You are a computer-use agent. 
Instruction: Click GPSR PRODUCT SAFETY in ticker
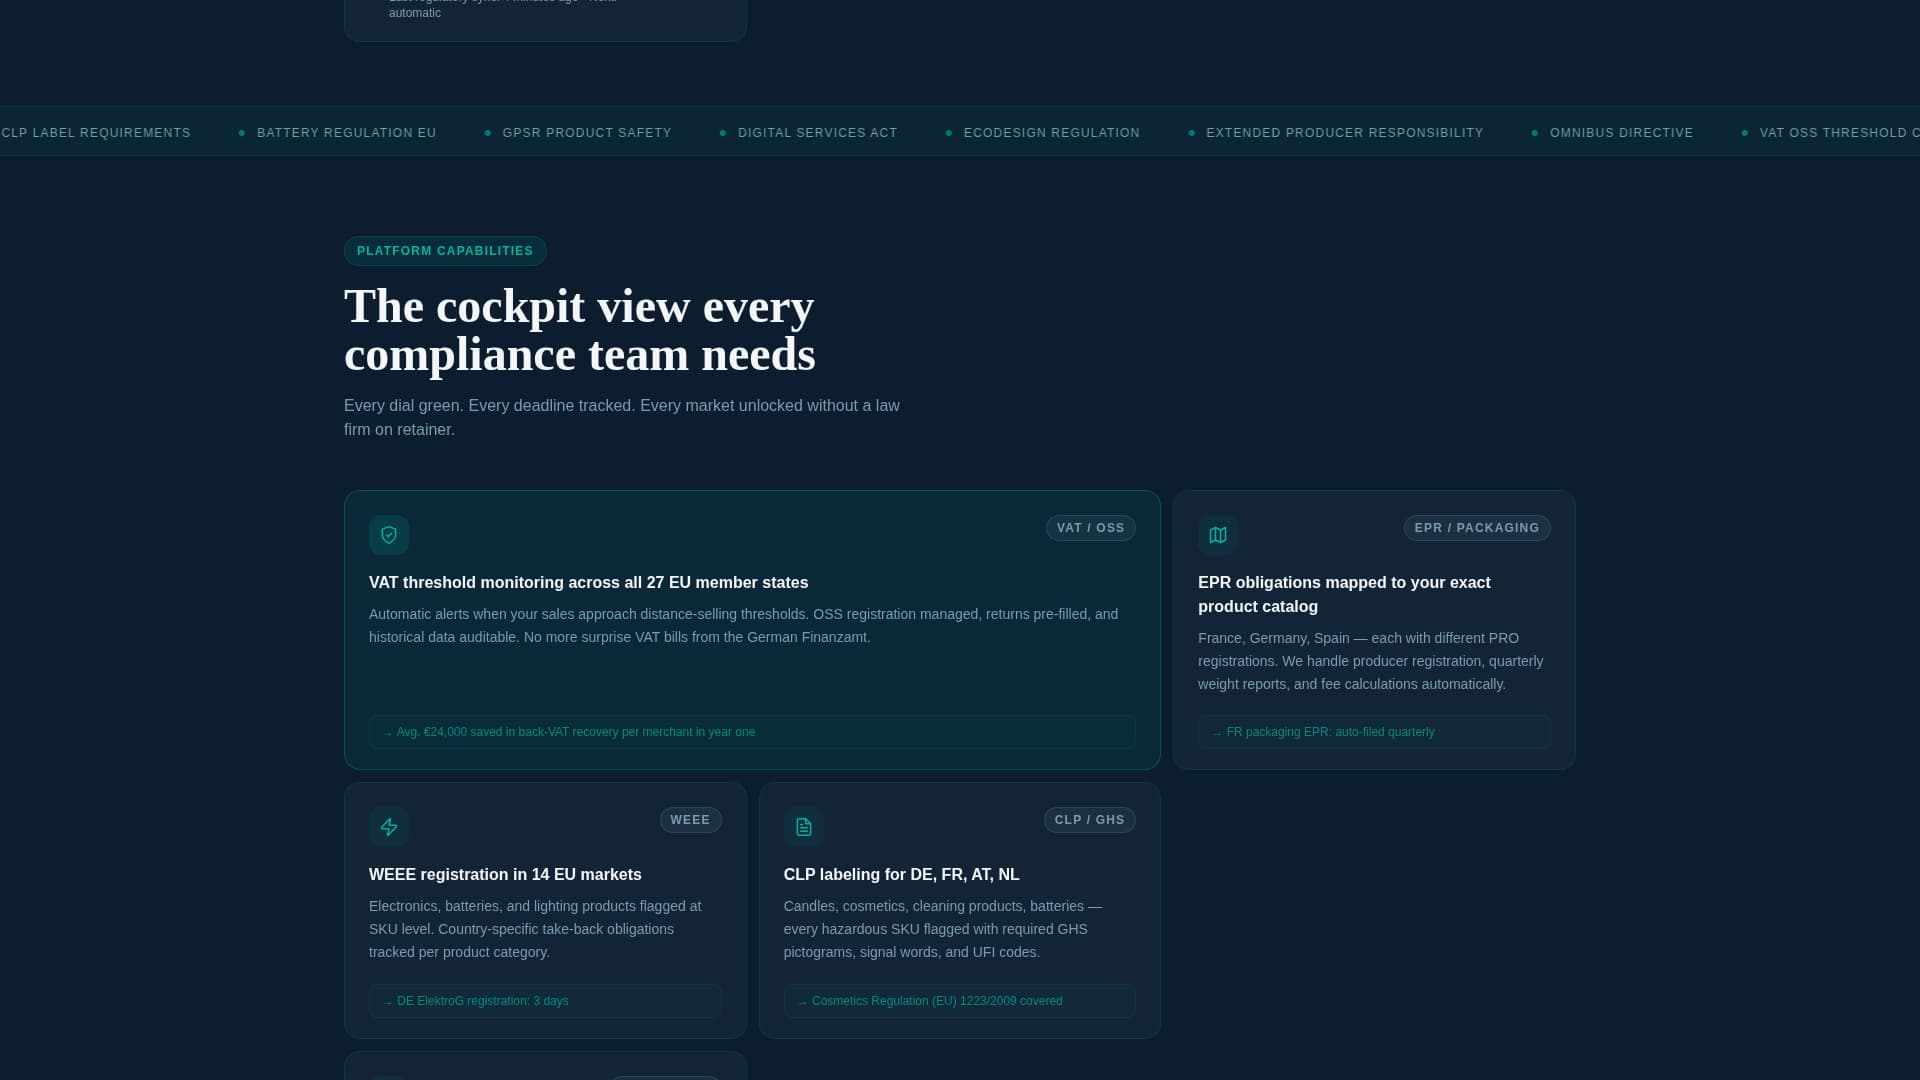587,133
